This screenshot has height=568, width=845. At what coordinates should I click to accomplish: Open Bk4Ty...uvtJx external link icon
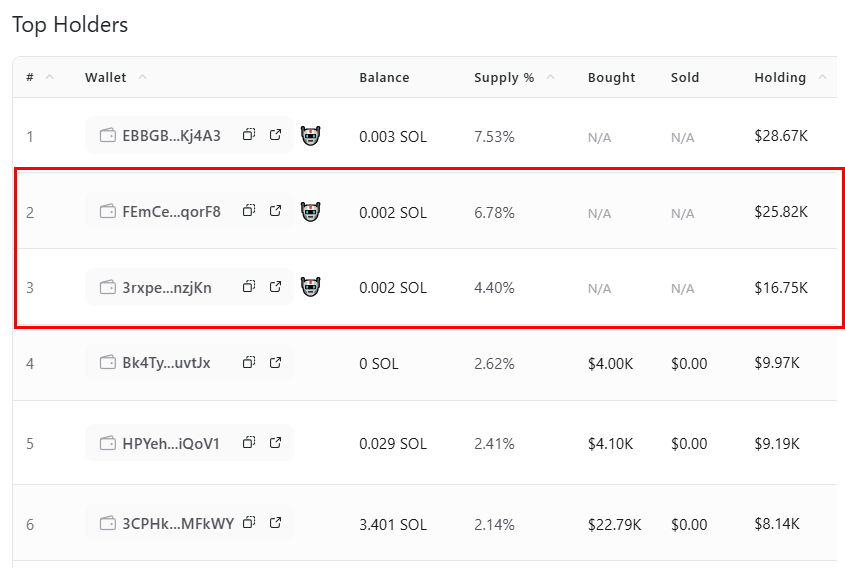(275, 363)
